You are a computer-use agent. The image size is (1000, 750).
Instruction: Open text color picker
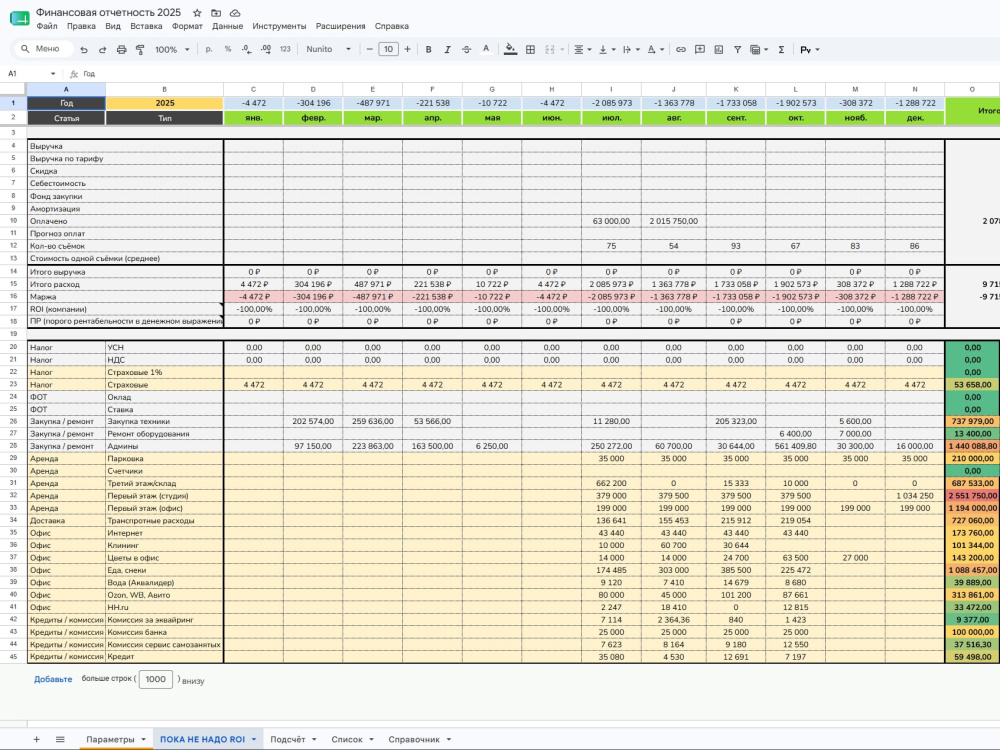(x=486, y=49)
